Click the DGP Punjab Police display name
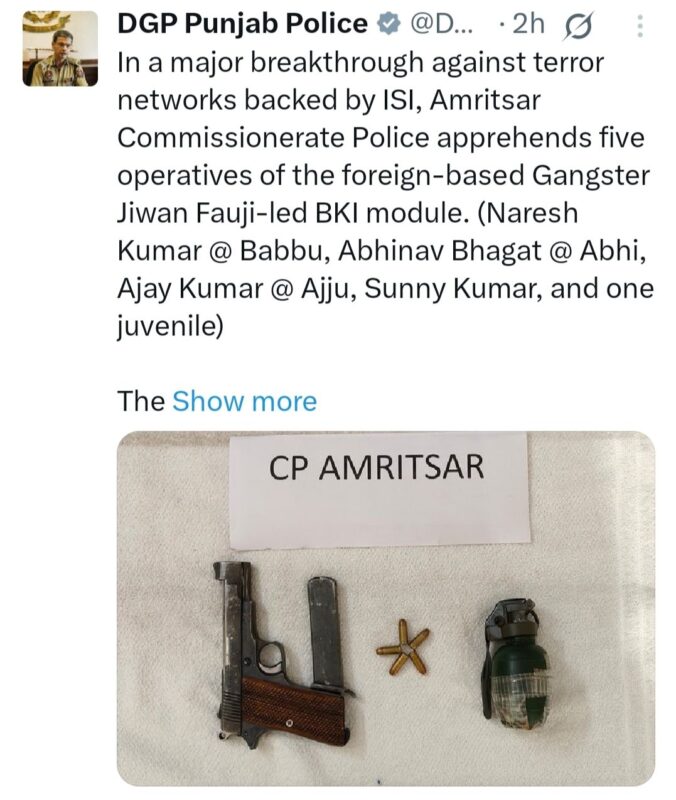This screenshot has width=676, height=800. pyautogui.click(x=242, y=23)
